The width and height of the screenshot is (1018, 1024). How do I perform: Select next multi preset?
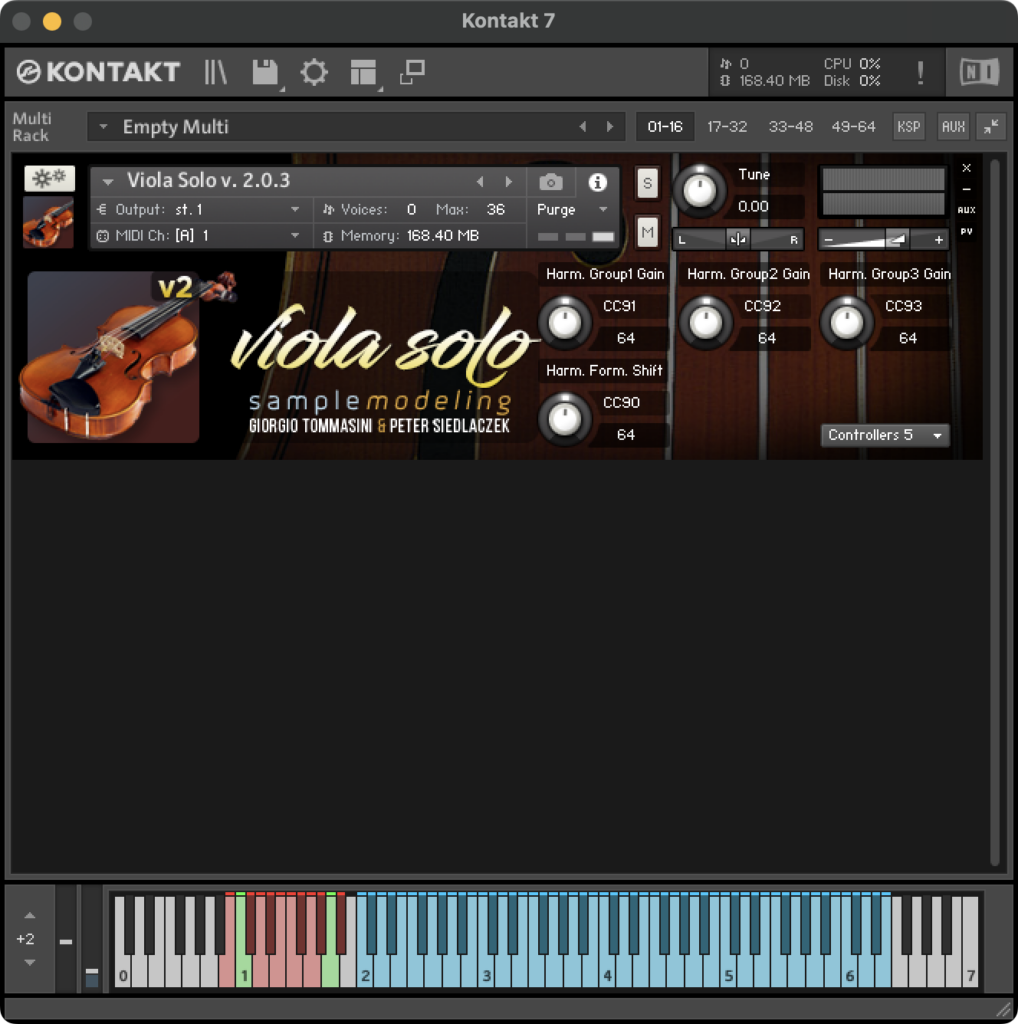coord(610,127)
